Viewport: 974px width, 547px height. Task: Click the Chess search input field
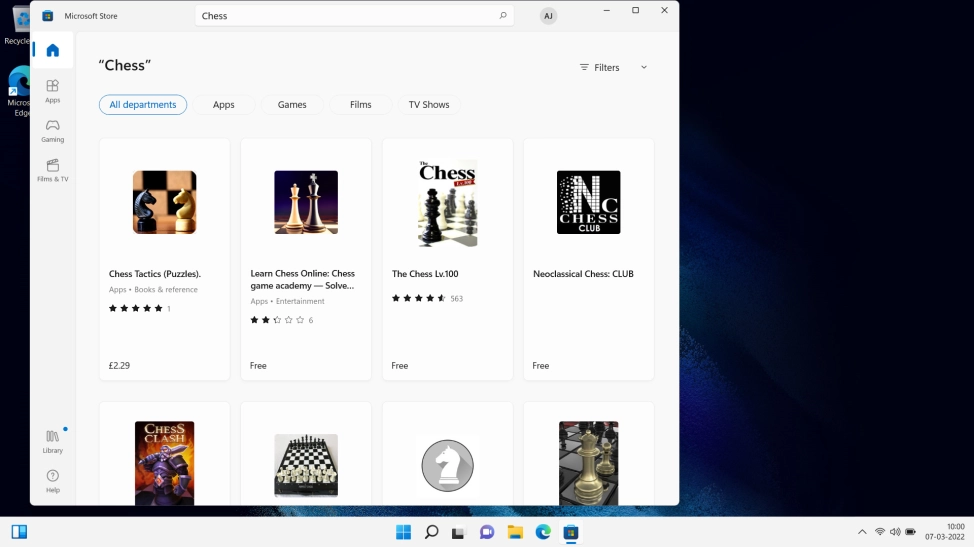(345, 16)
